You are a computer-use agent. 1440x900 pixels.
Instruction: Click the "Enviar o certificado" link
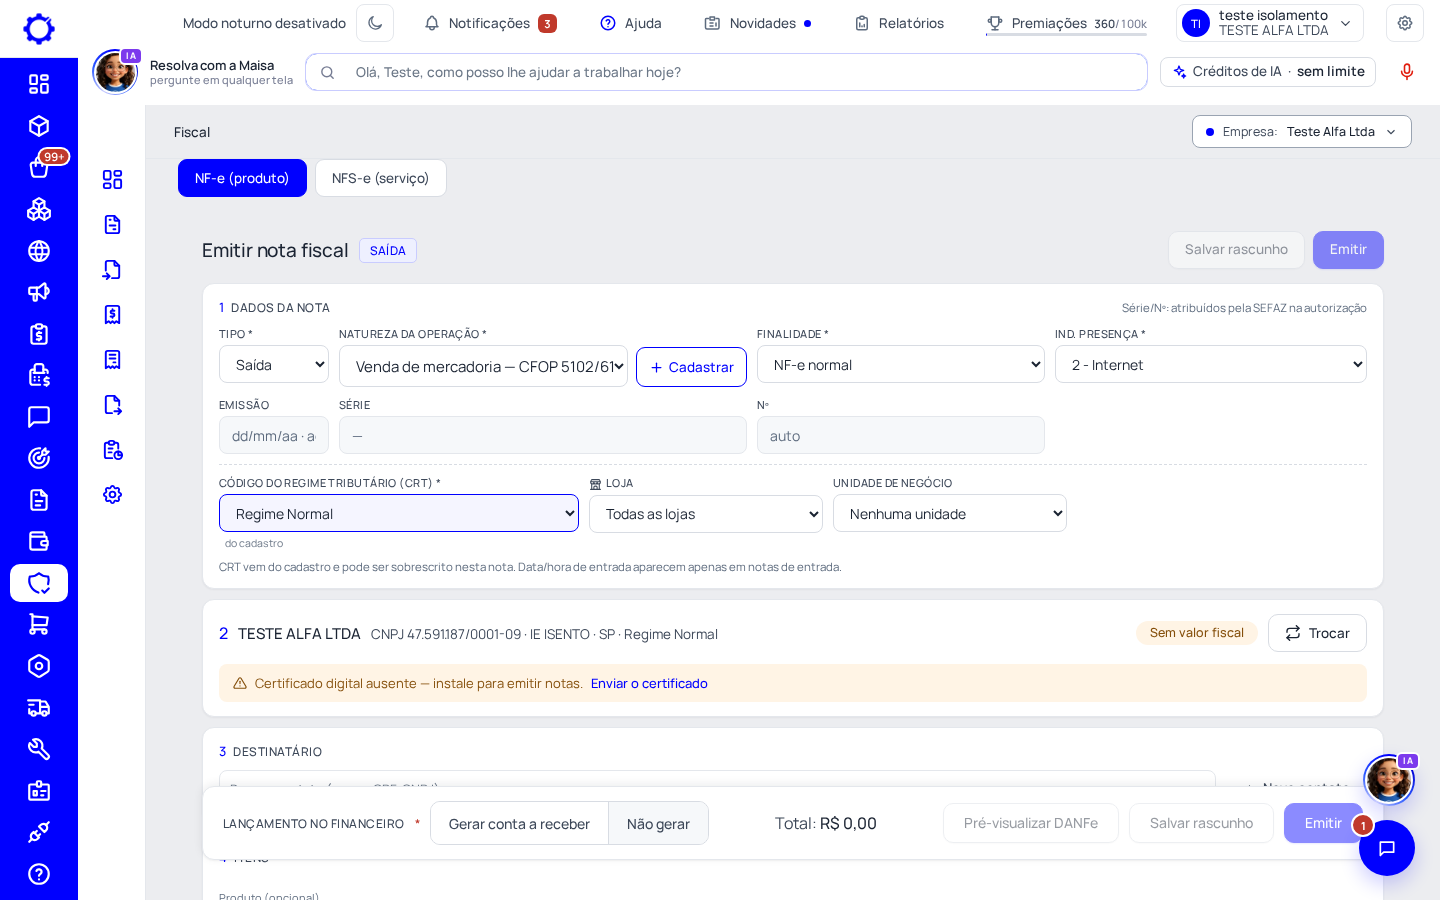pyautogui.click(x=649, y=683)
